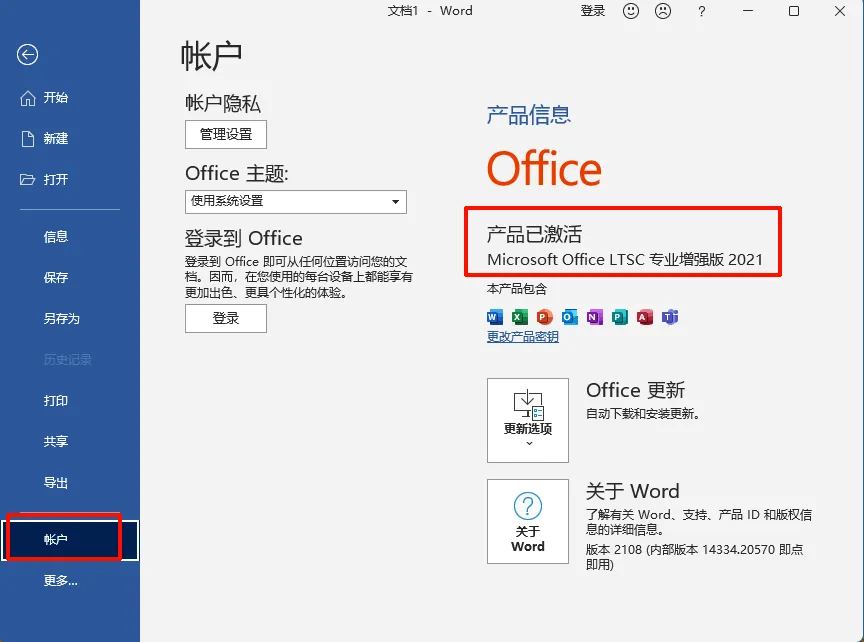Click the Outlook app icon under 本产品包含
Screen dimensions: 864x642
(x=569, y=317)
